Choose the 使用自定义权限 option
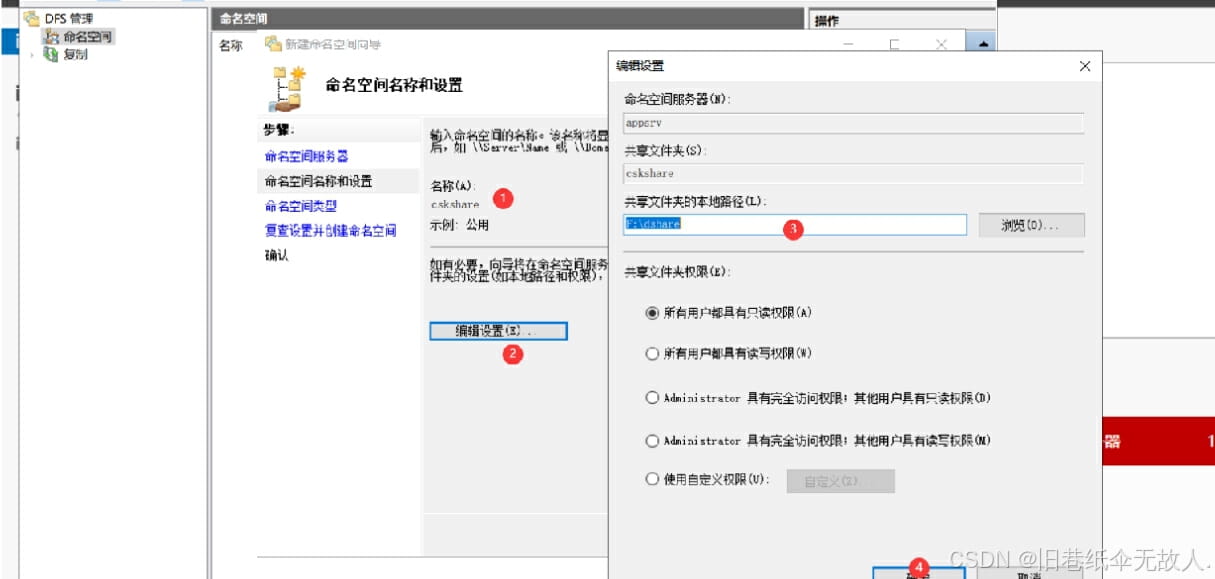Viewport: 1215px width, 579px height. click(x=653, y=480)
